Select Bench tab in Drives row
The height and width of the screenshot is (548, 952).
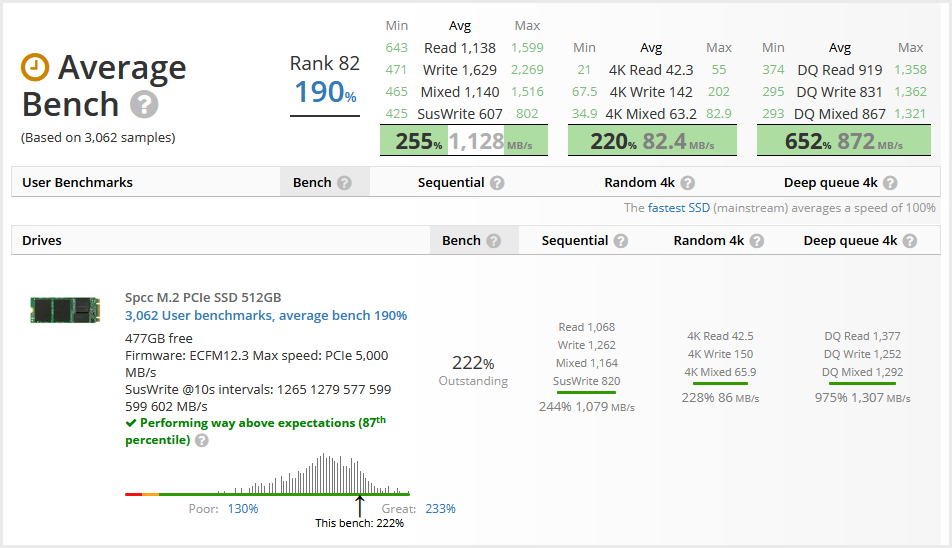coord(461,241)
